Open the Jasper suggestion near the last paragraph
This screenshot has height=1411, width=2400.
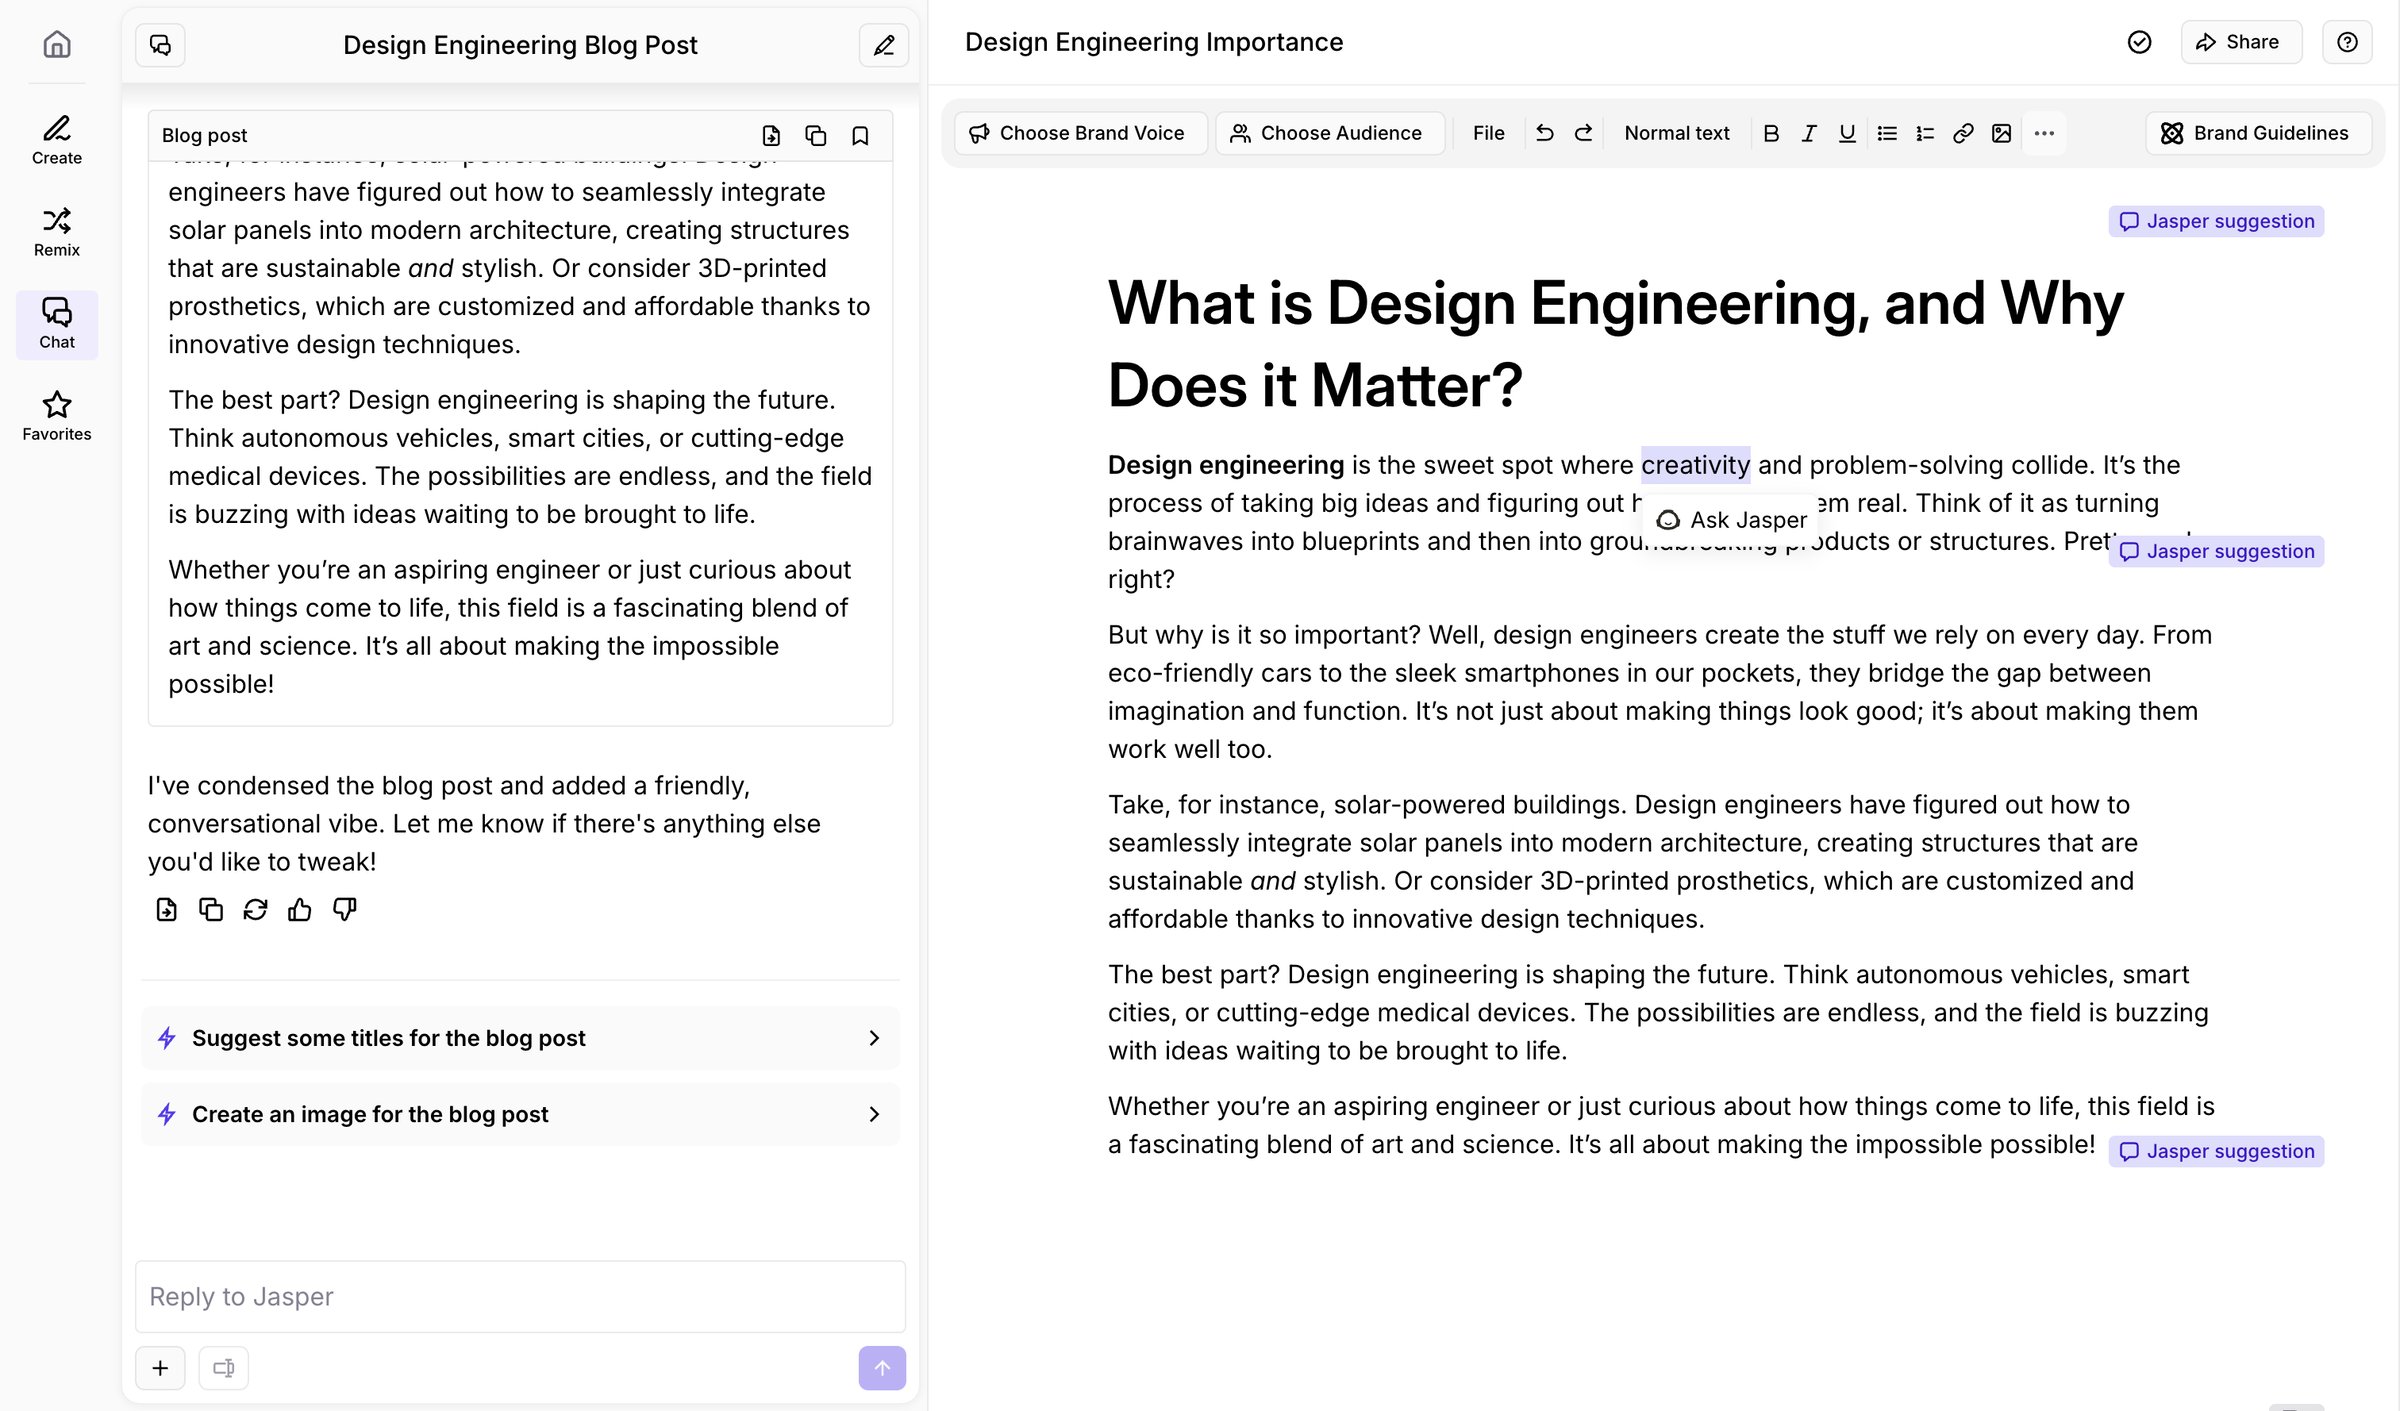pos(2216,1151)
